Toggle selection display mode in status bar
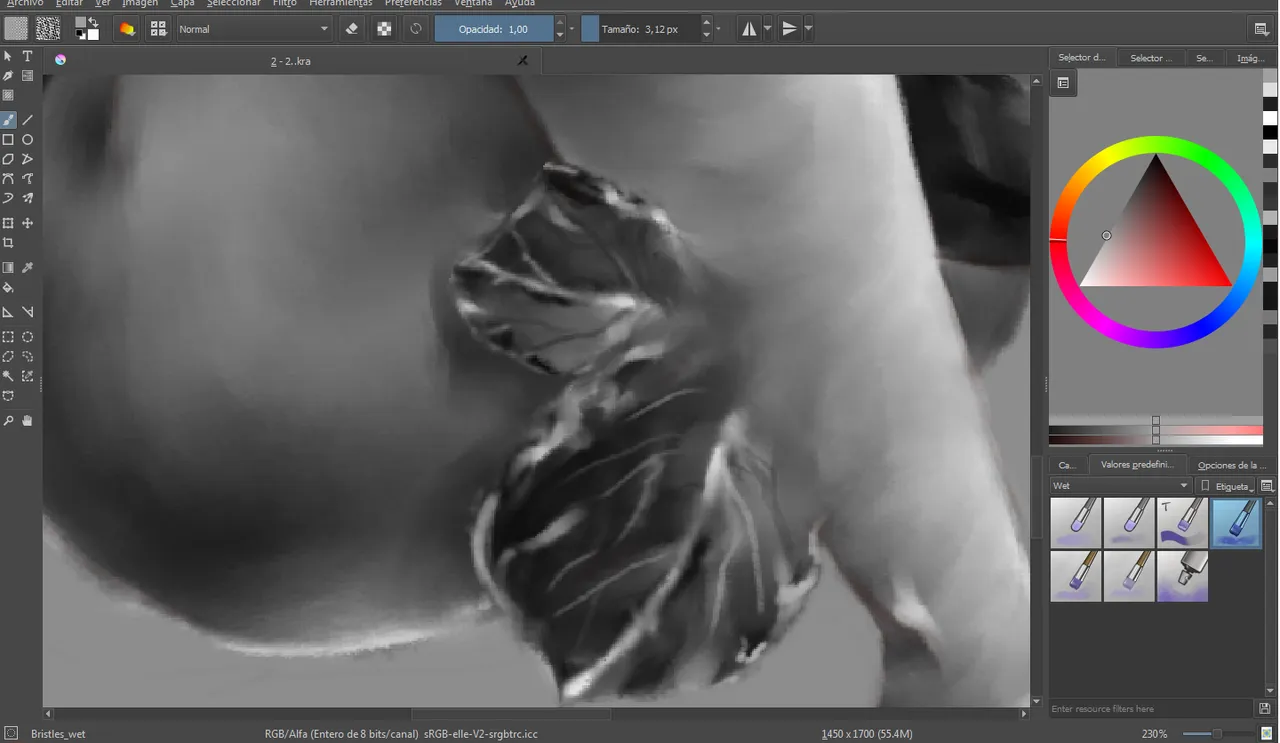The image size is (1280, 743). [10, 733]
